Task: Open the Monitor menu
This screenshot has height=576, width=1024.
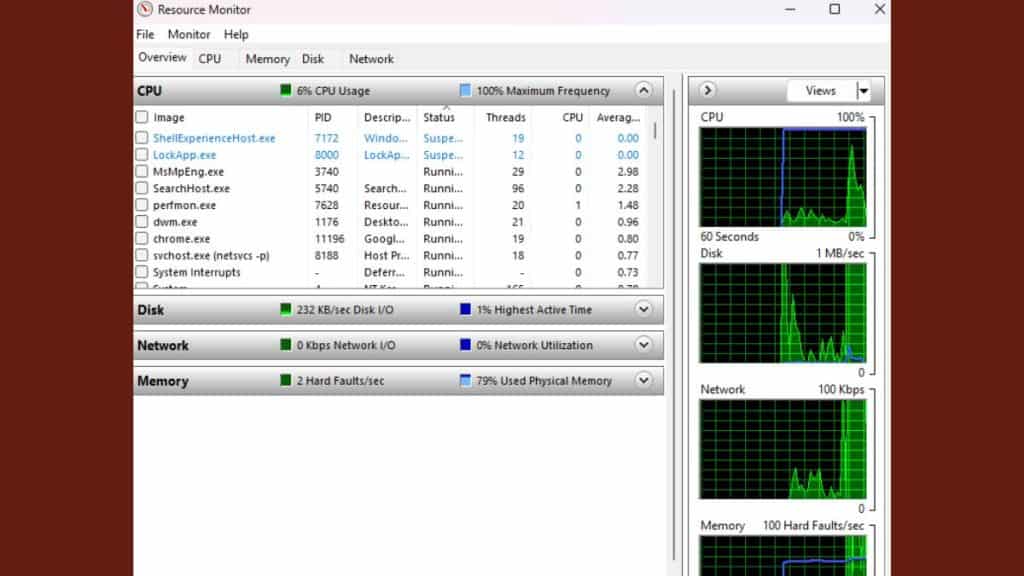Action: pos(189,34)
